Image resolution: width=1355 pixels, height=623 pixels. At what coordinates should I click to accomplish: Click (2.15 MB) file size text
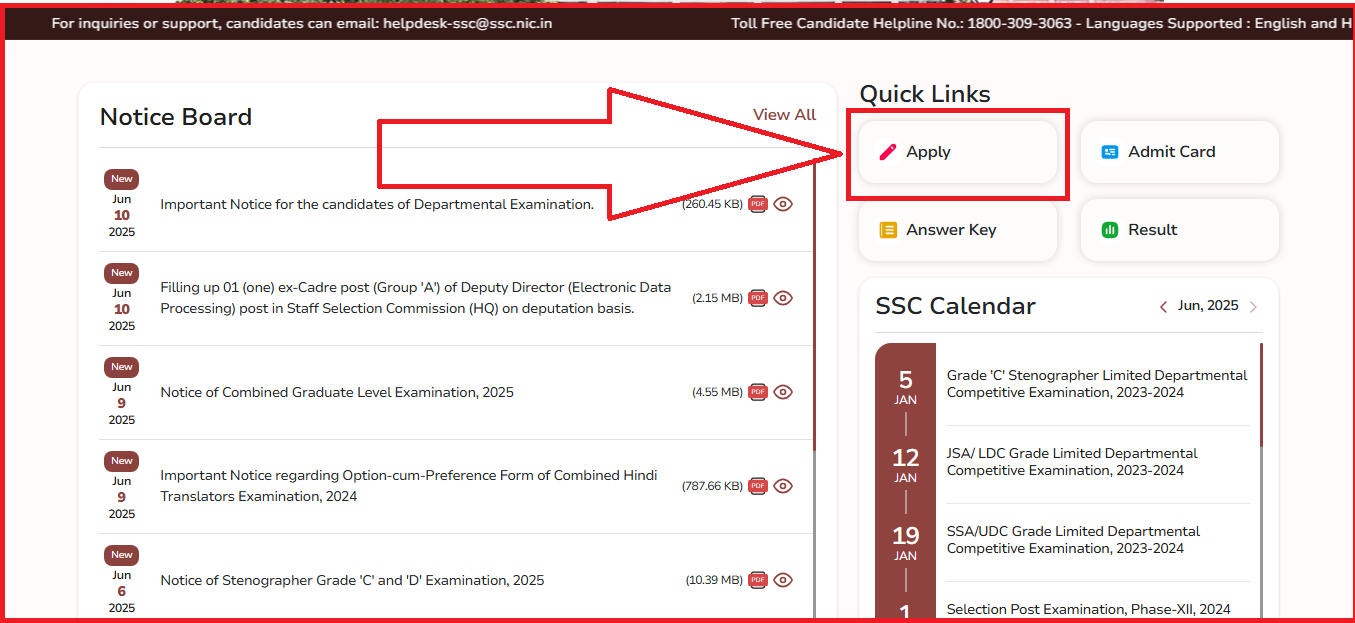click(717, 298)
